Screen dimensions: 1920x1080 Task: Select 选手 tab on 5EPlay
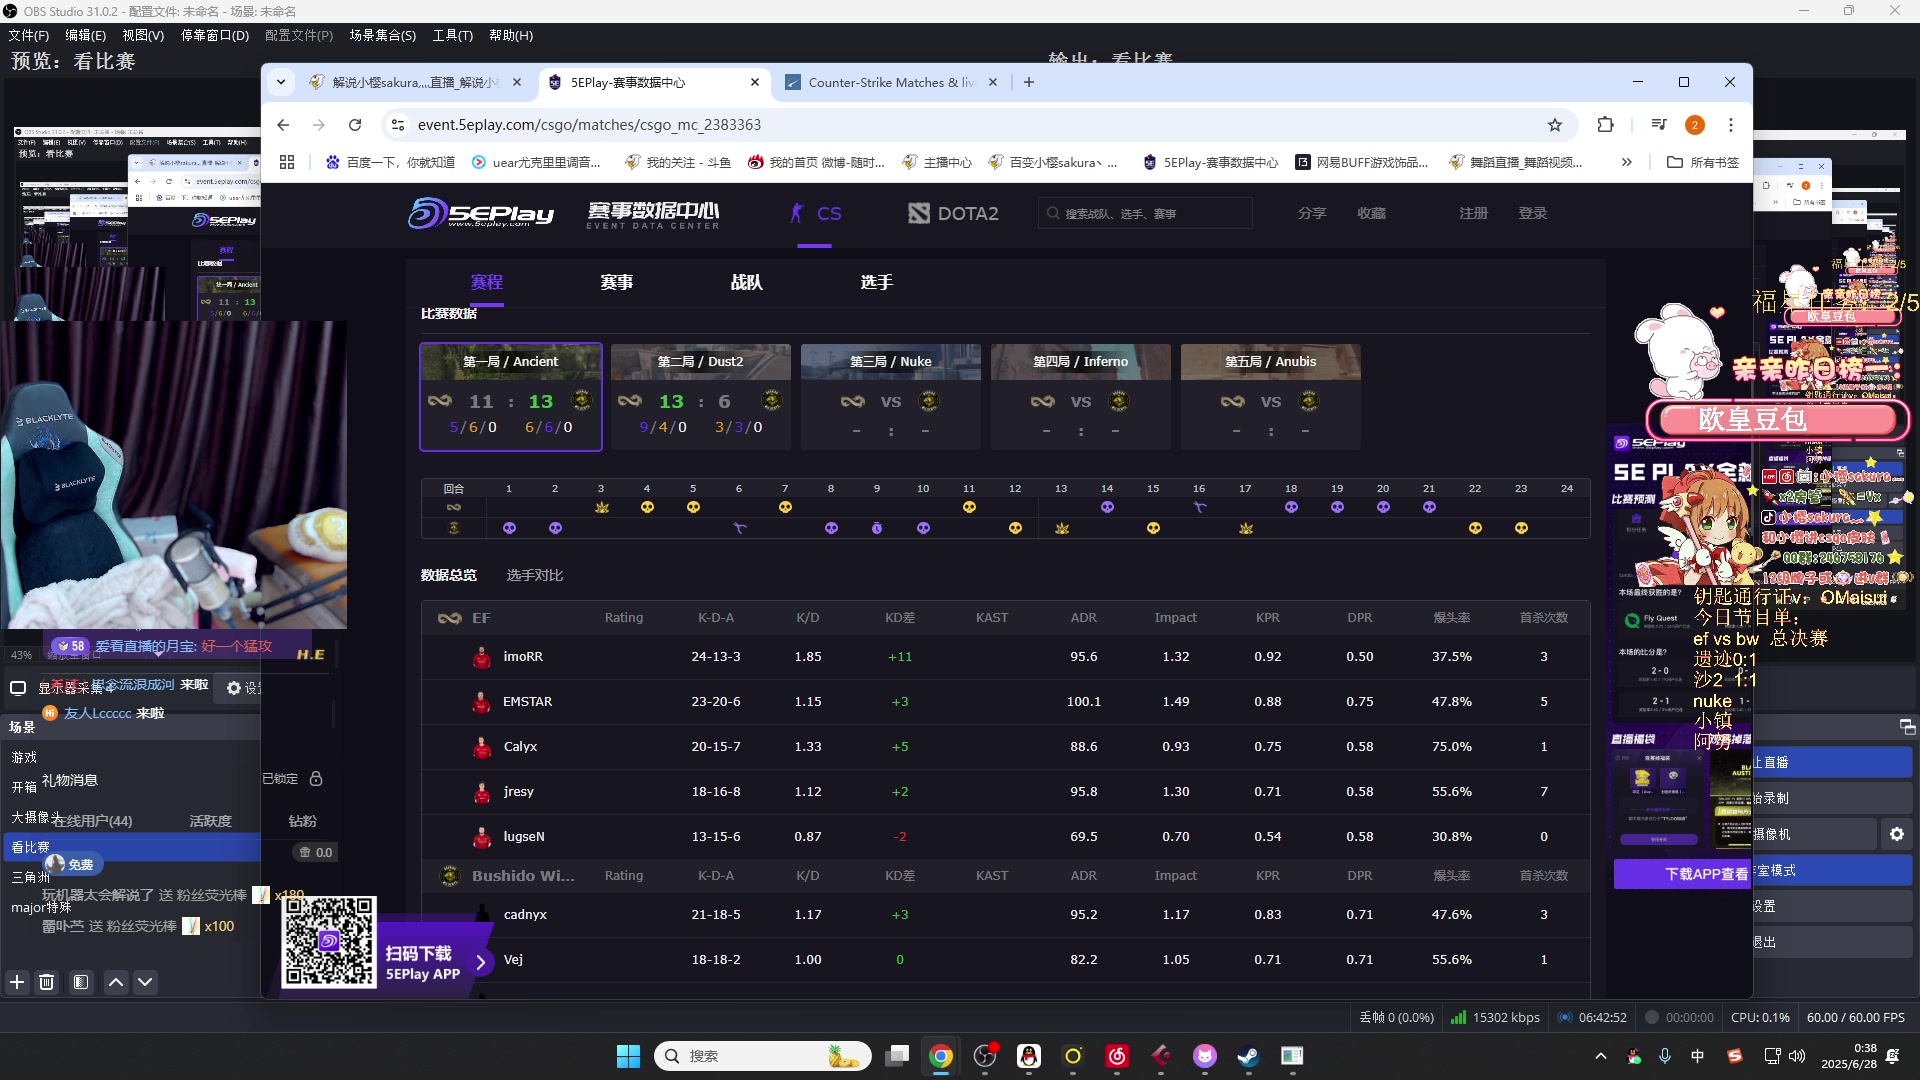click(876, 282)
